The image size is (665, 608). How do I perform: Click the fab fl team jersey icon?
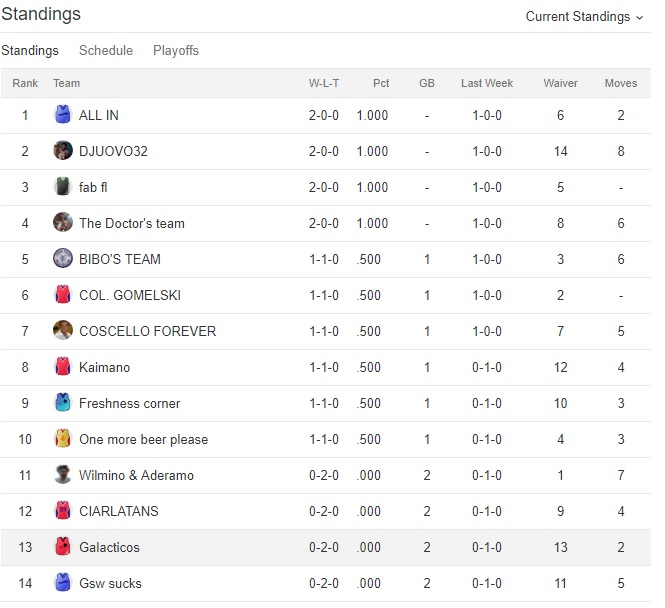point(63,187)
